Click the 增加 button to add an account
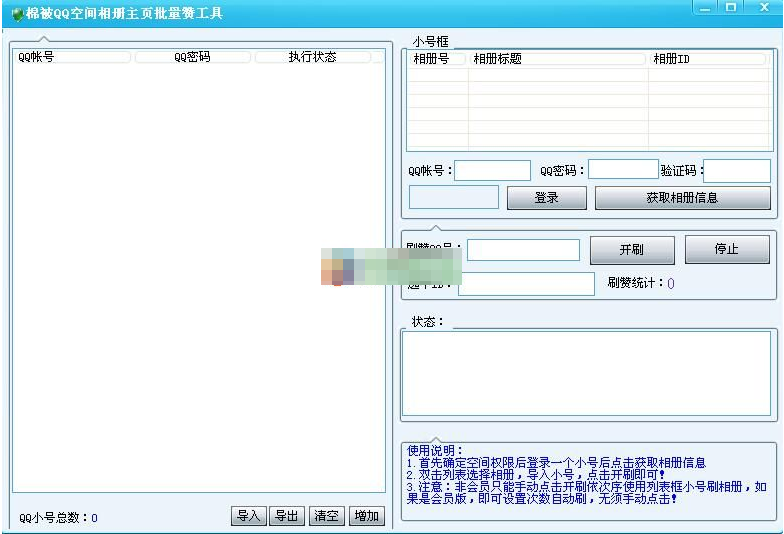This screenshot has width=784, height=534. (x=367, y=516)
